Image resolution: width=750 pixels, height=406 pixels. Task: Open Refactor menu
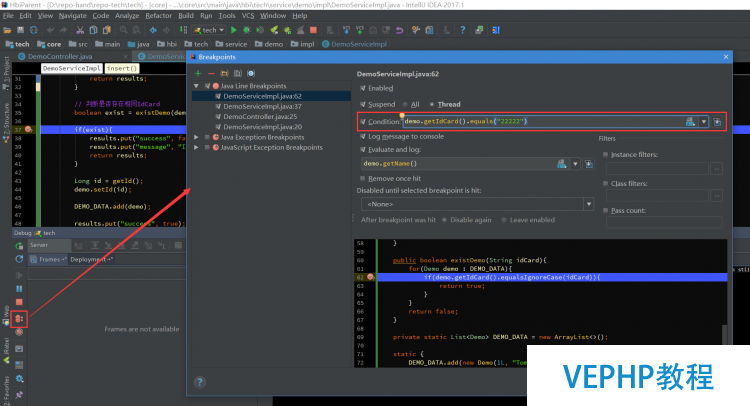158,16
